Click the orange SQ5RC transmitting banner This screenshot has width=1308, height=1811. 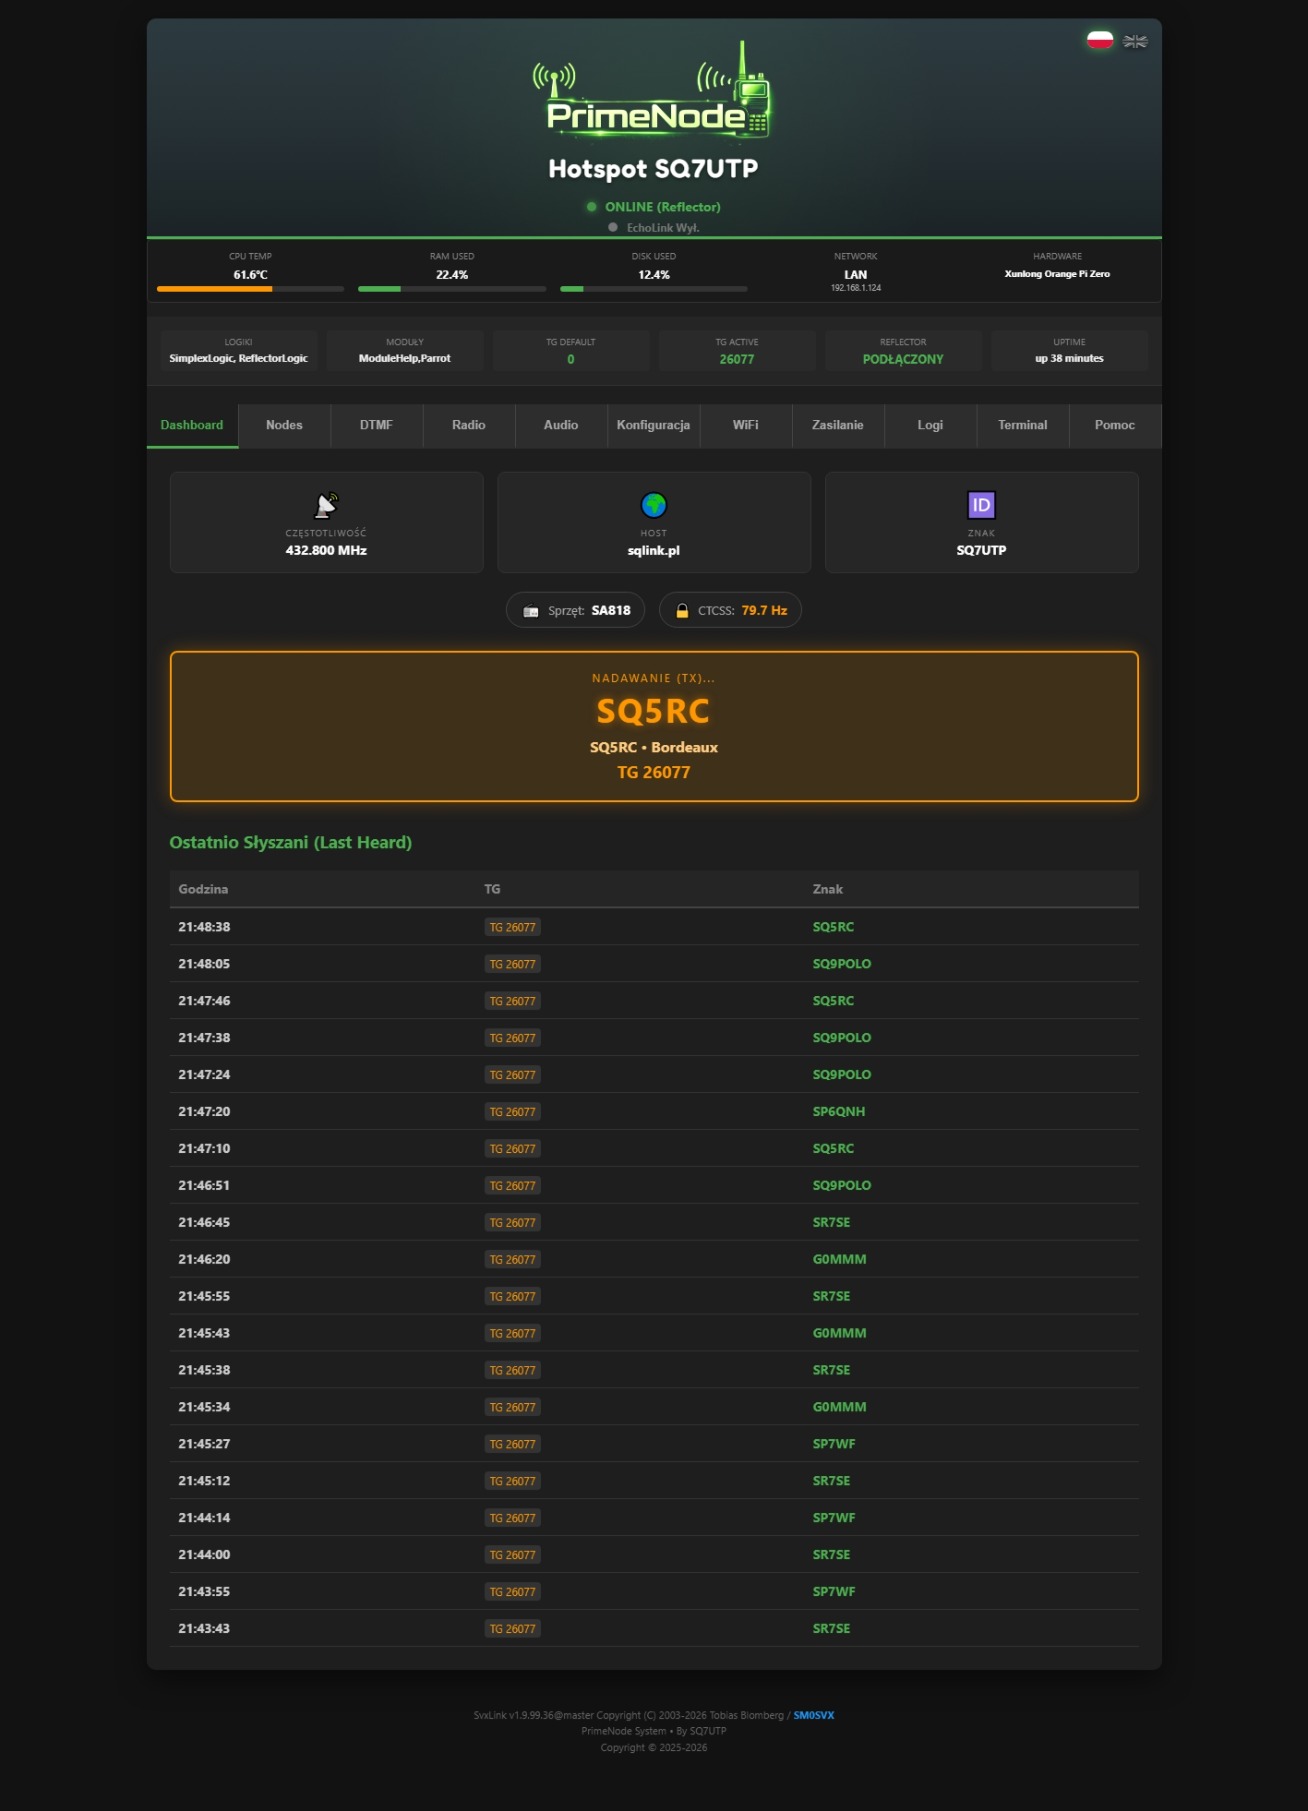(654, 726)
